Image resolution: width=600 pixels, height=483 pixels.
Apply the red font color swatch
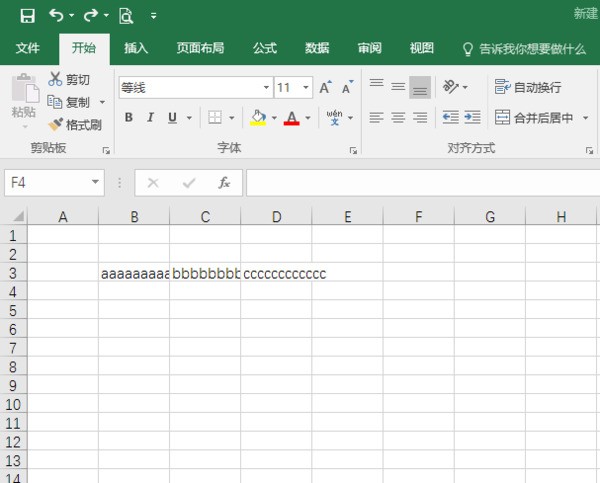point(291,118)
